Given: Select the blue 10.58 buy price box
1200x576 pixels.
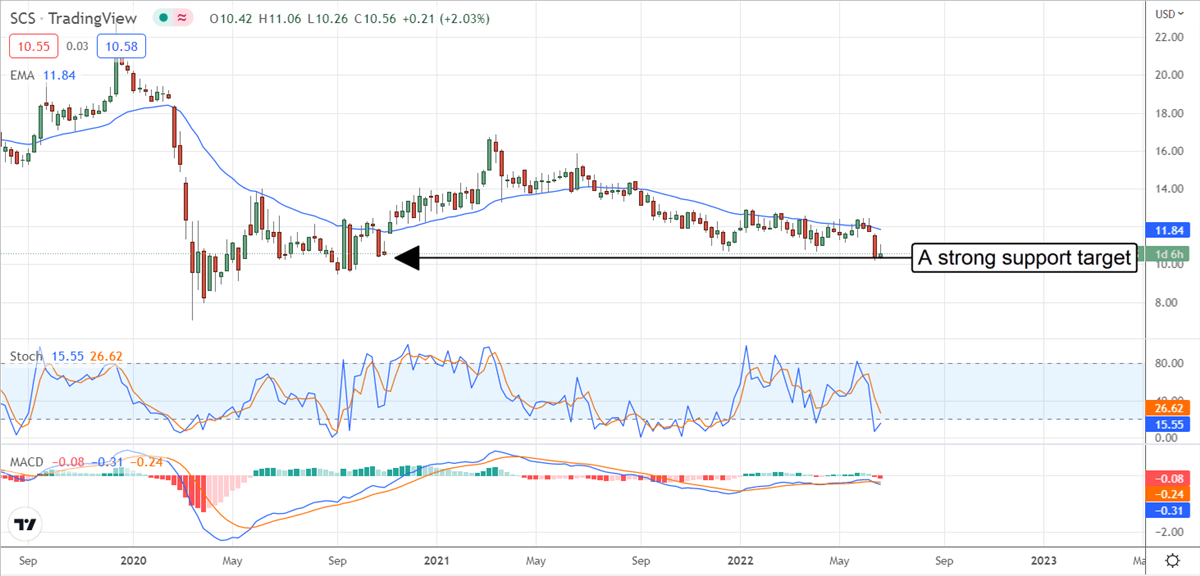Looking at the screenshot, I should (x=122, y=45).
